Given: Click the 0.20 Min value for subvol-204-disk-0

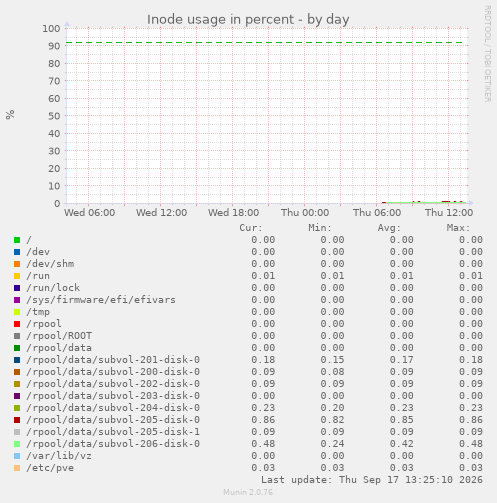Looking at the screenshot, I should (x=332, y=408).
